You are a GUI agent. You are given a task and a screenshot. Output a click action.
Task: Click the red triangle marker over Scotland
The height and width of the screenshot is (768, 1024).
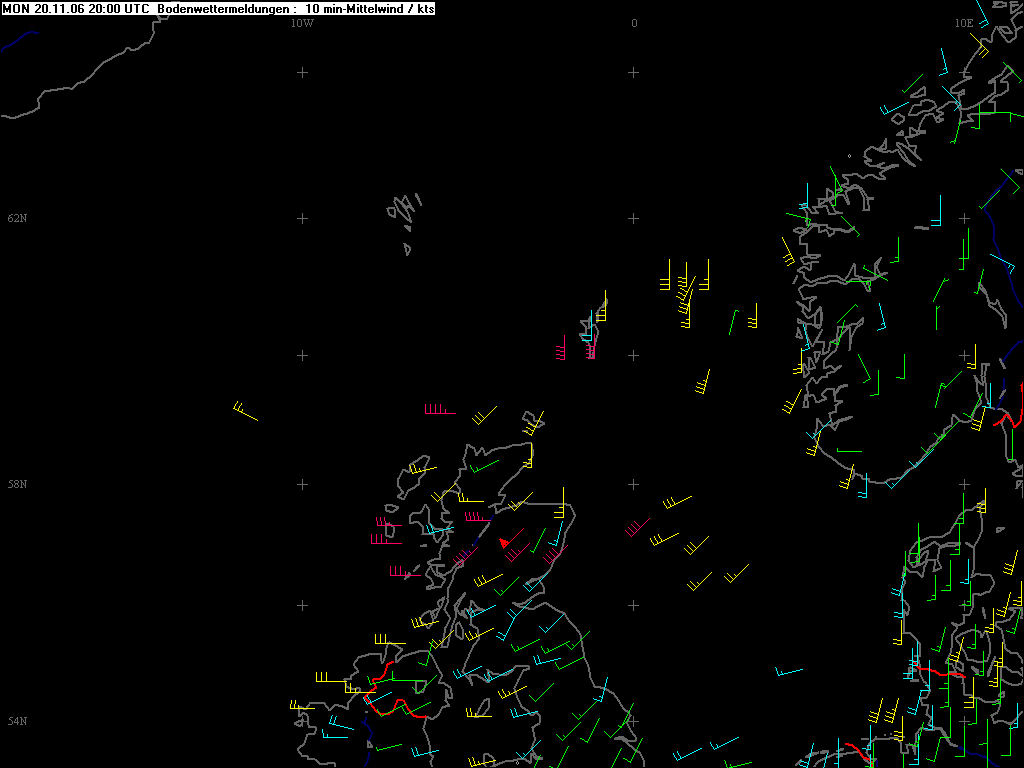[x=505, y=542]
